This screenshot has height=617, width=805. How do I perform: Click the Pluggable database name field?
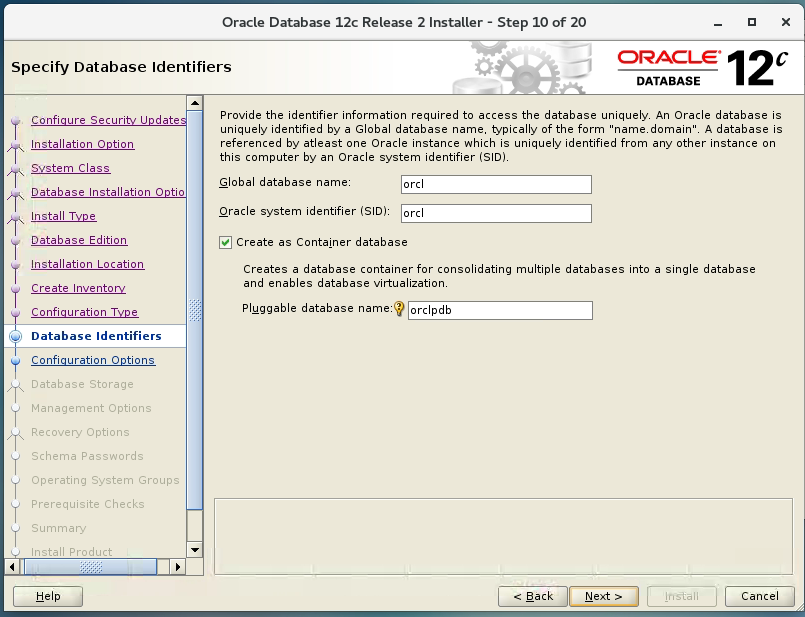pyautogui.click(x=500, y=310)
